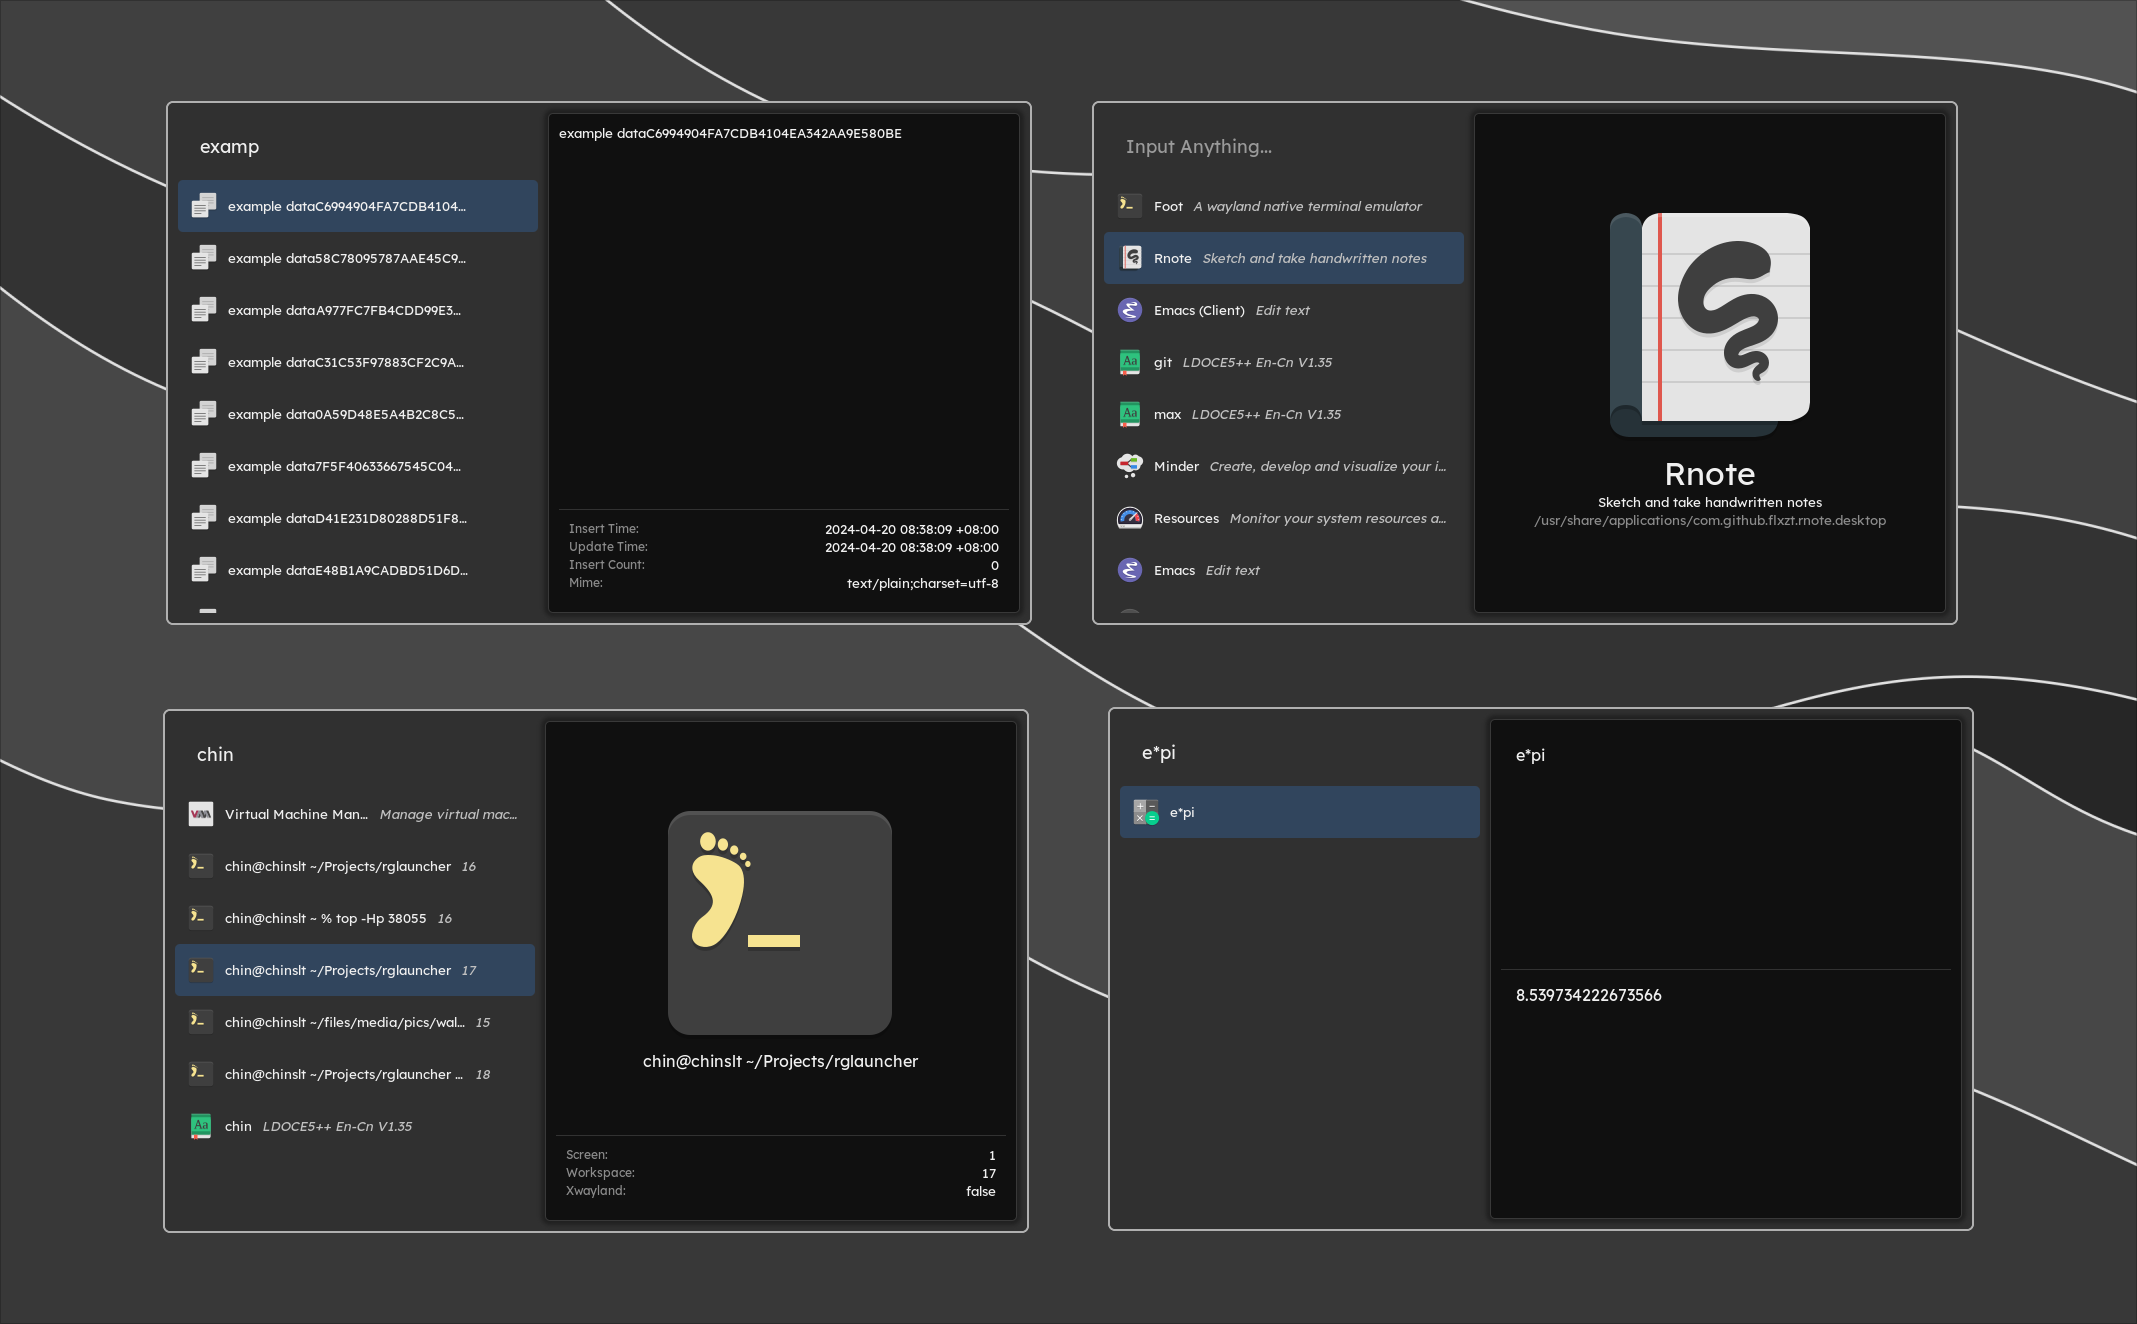This screenshot has height=1324, width=2137.
Task: Click the clipboard icon beside example dataD41E231D80288D51F8
Action: pos(204,518)
